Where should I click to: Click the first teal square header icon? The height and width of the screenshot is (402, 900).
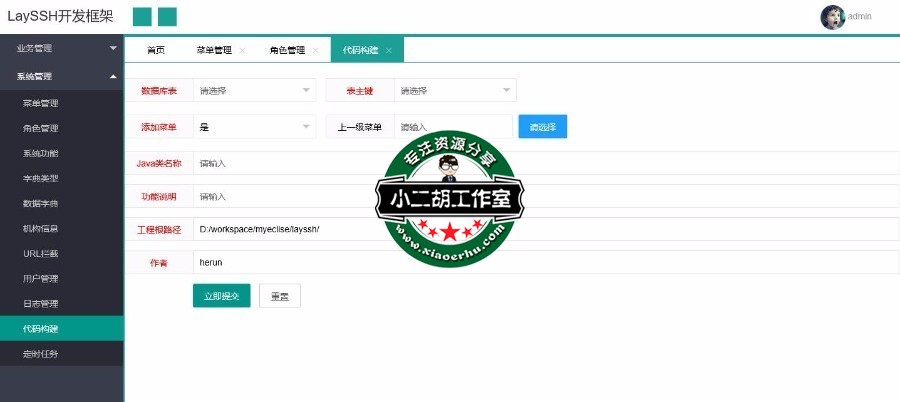tap(142, 17)
